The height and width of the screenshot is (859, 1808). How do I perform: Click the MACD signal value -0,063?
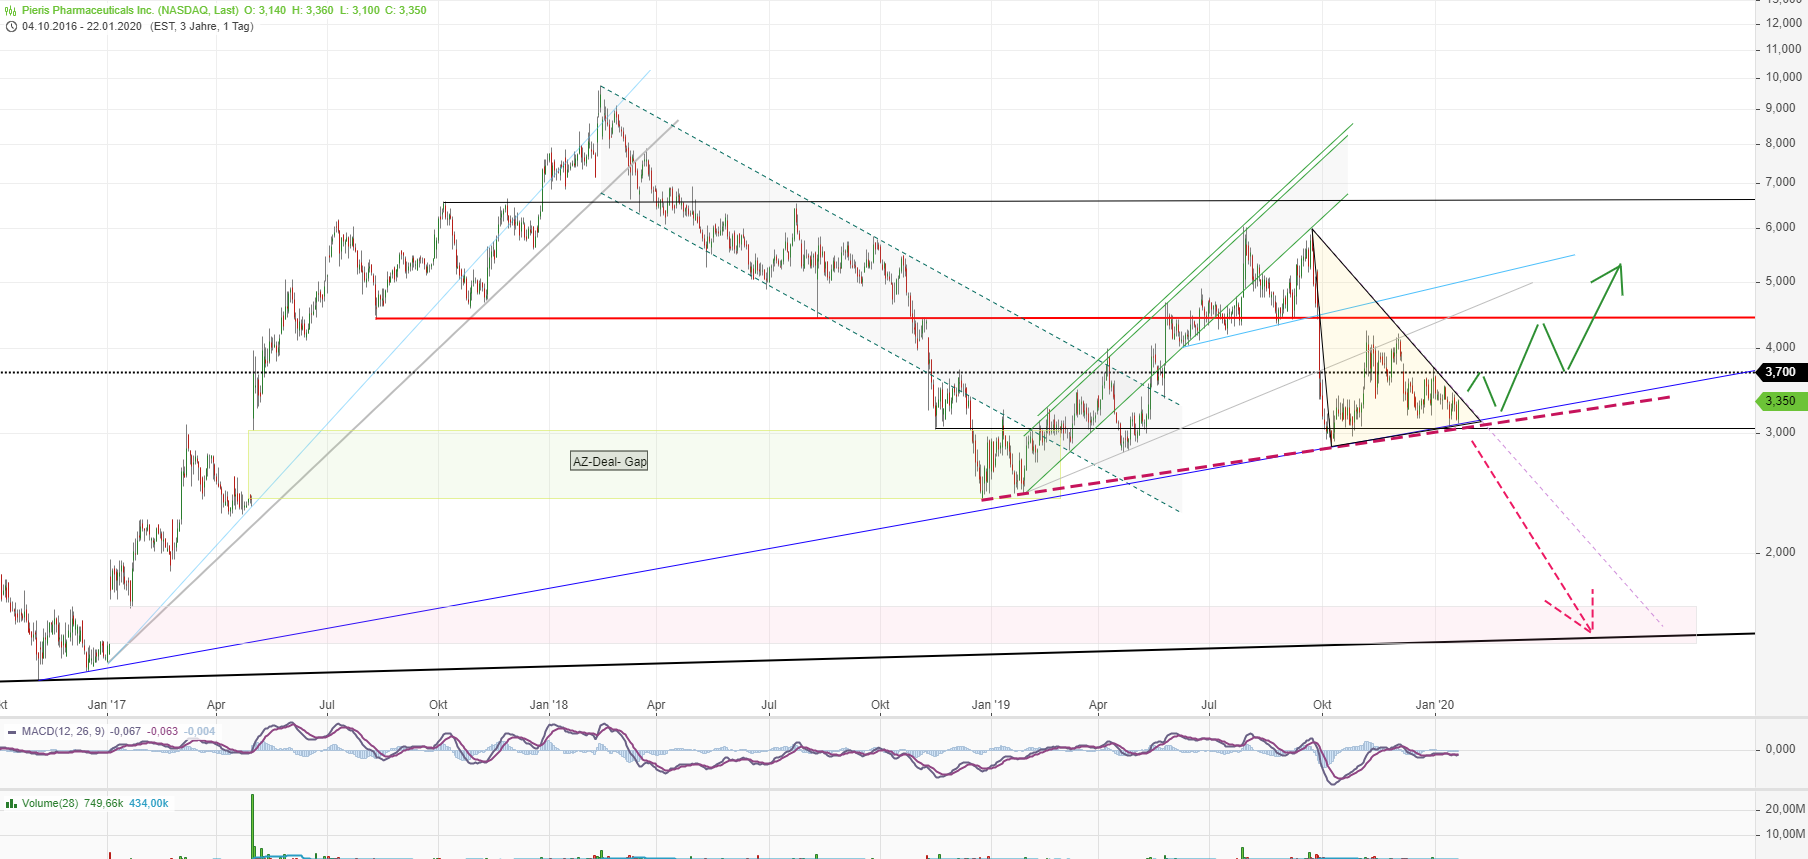pyautogui.click(x=163, y=731)
